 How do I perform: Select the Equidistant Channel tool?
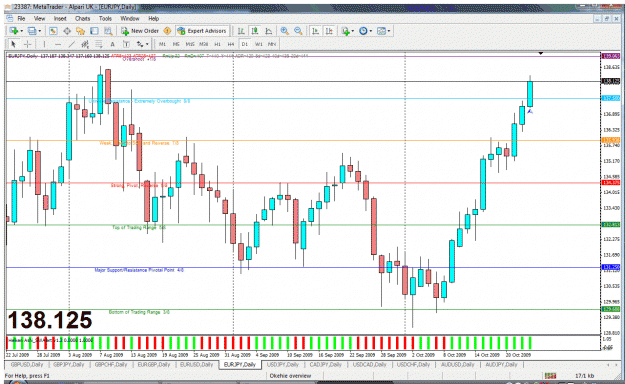coord(85,44)
